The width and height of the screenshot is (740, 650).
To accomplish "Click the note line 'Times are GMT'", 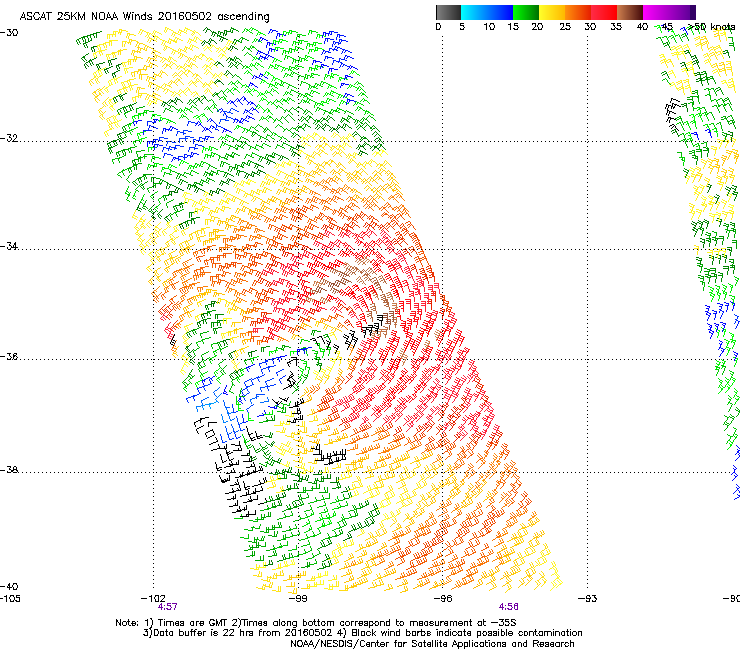I will click(193, 623).
